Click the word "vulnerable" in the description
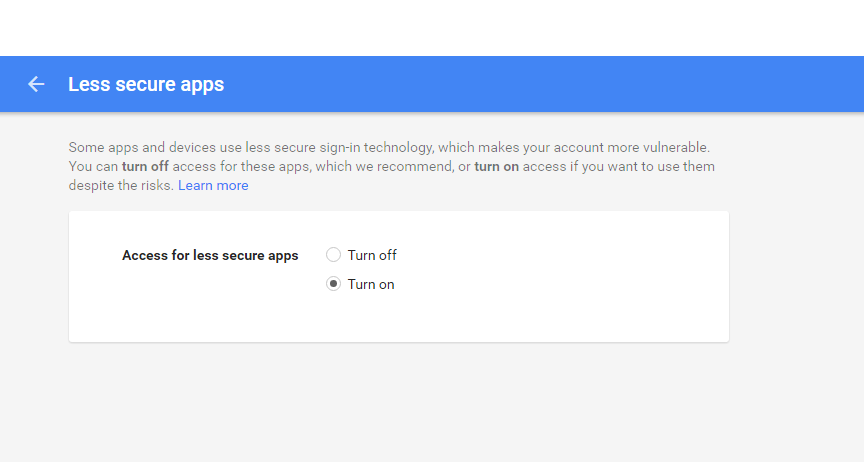This screenshot has height=462, width=864. coord(676,148)
